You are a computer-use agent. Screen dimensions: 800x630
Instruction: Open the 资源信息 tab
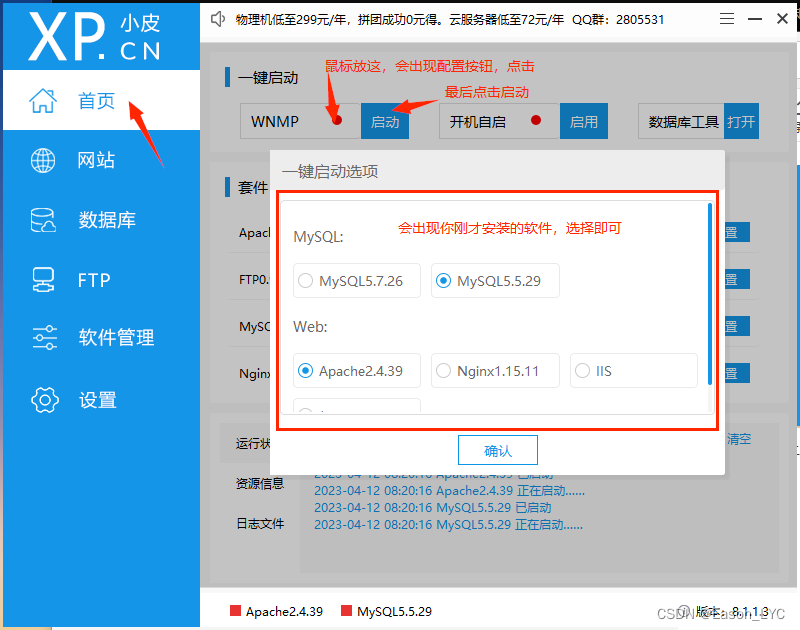click(x=260, y=483)
